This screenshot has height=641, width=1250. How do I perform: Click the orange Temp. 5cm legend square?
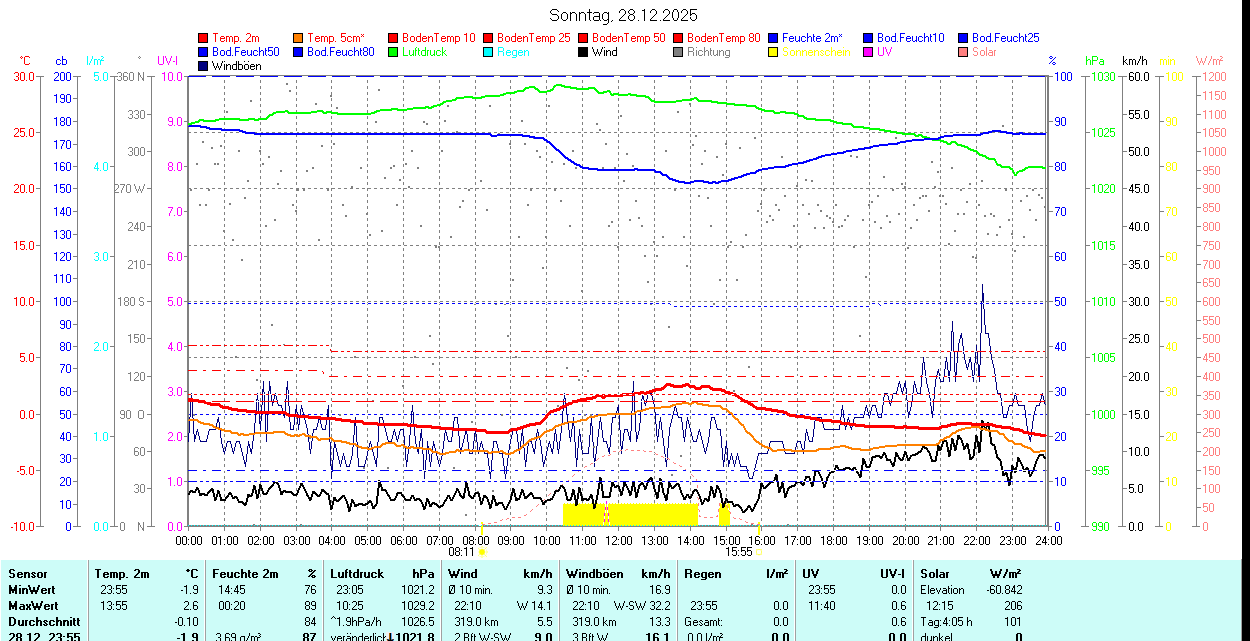point(299,38)
